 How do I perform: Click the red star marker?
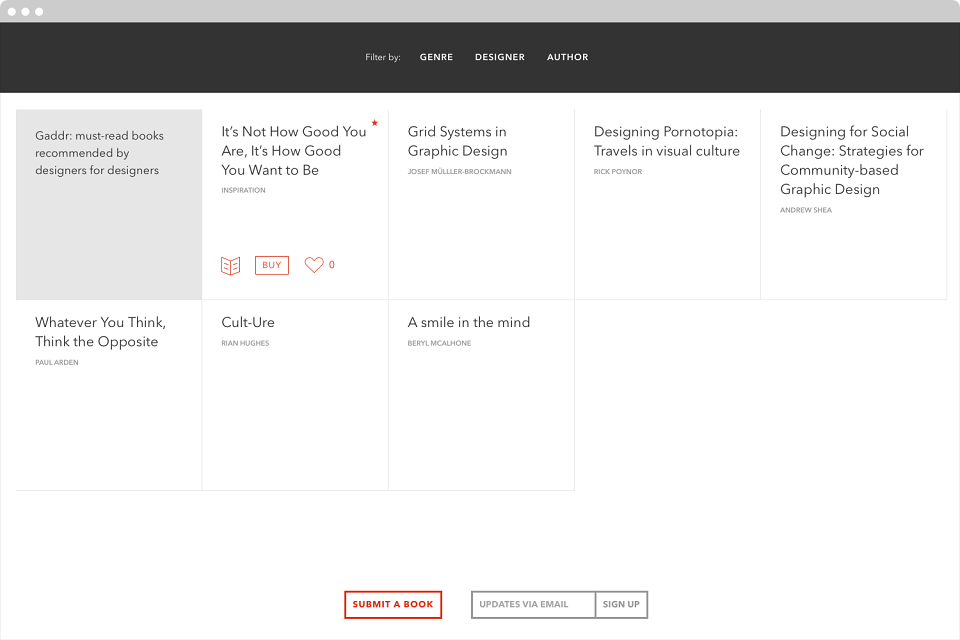(x=375, y=123)
